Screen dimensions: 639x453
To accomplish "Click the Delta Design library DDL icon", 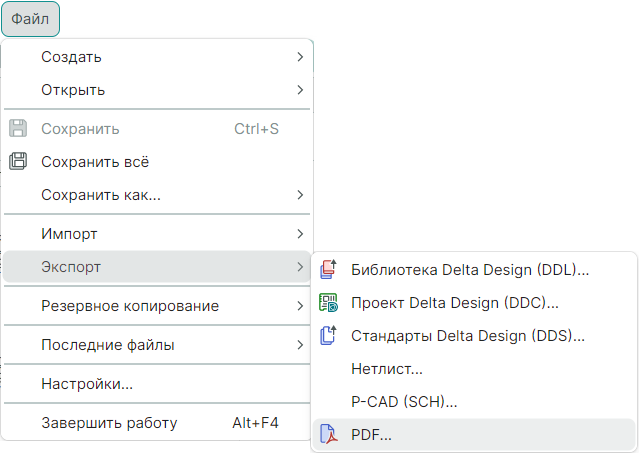I will coord(328,269).
